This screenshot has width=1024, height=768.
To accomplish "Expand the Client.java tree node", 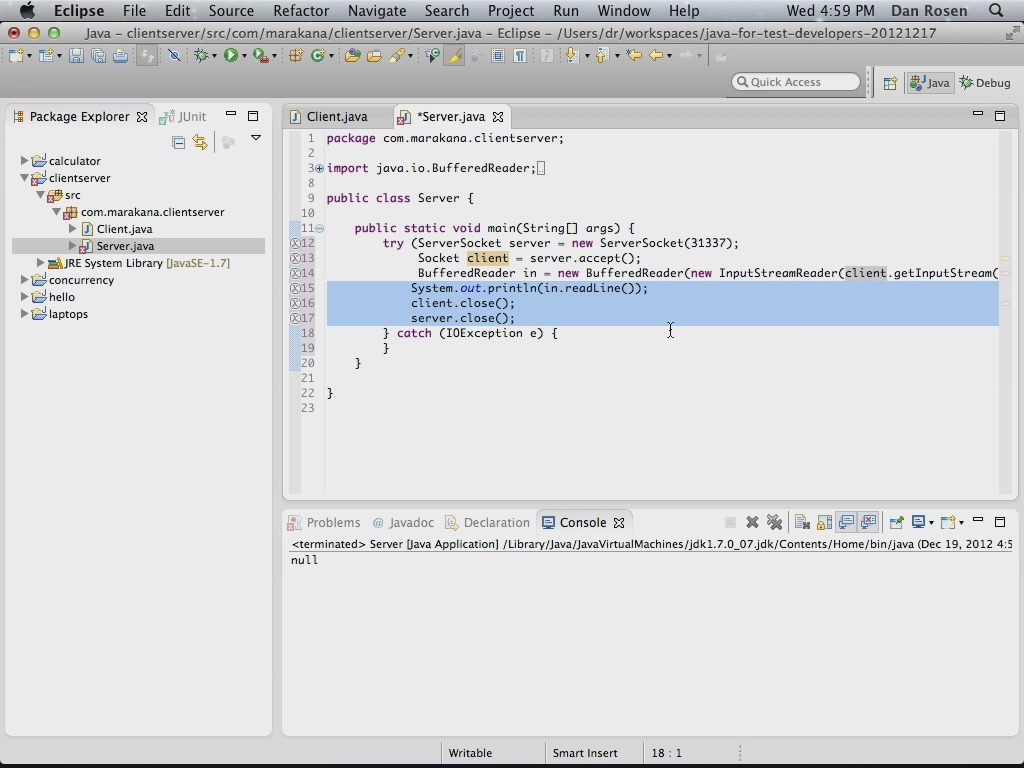I will click(x=72, y=229).
